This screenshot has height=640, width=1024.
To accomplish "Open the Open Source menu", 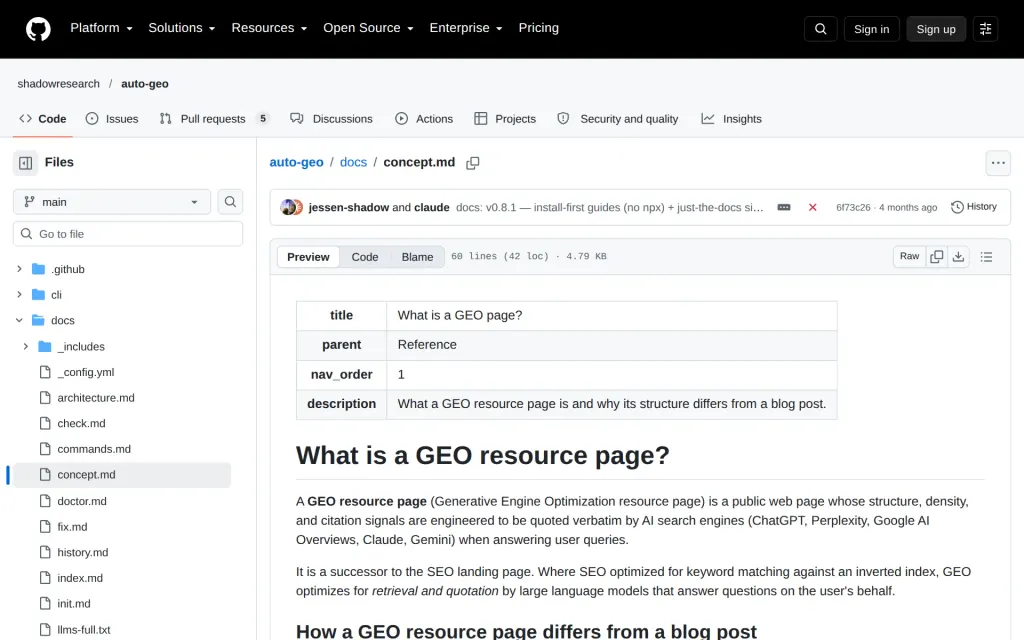I will [x=368, y=28].
